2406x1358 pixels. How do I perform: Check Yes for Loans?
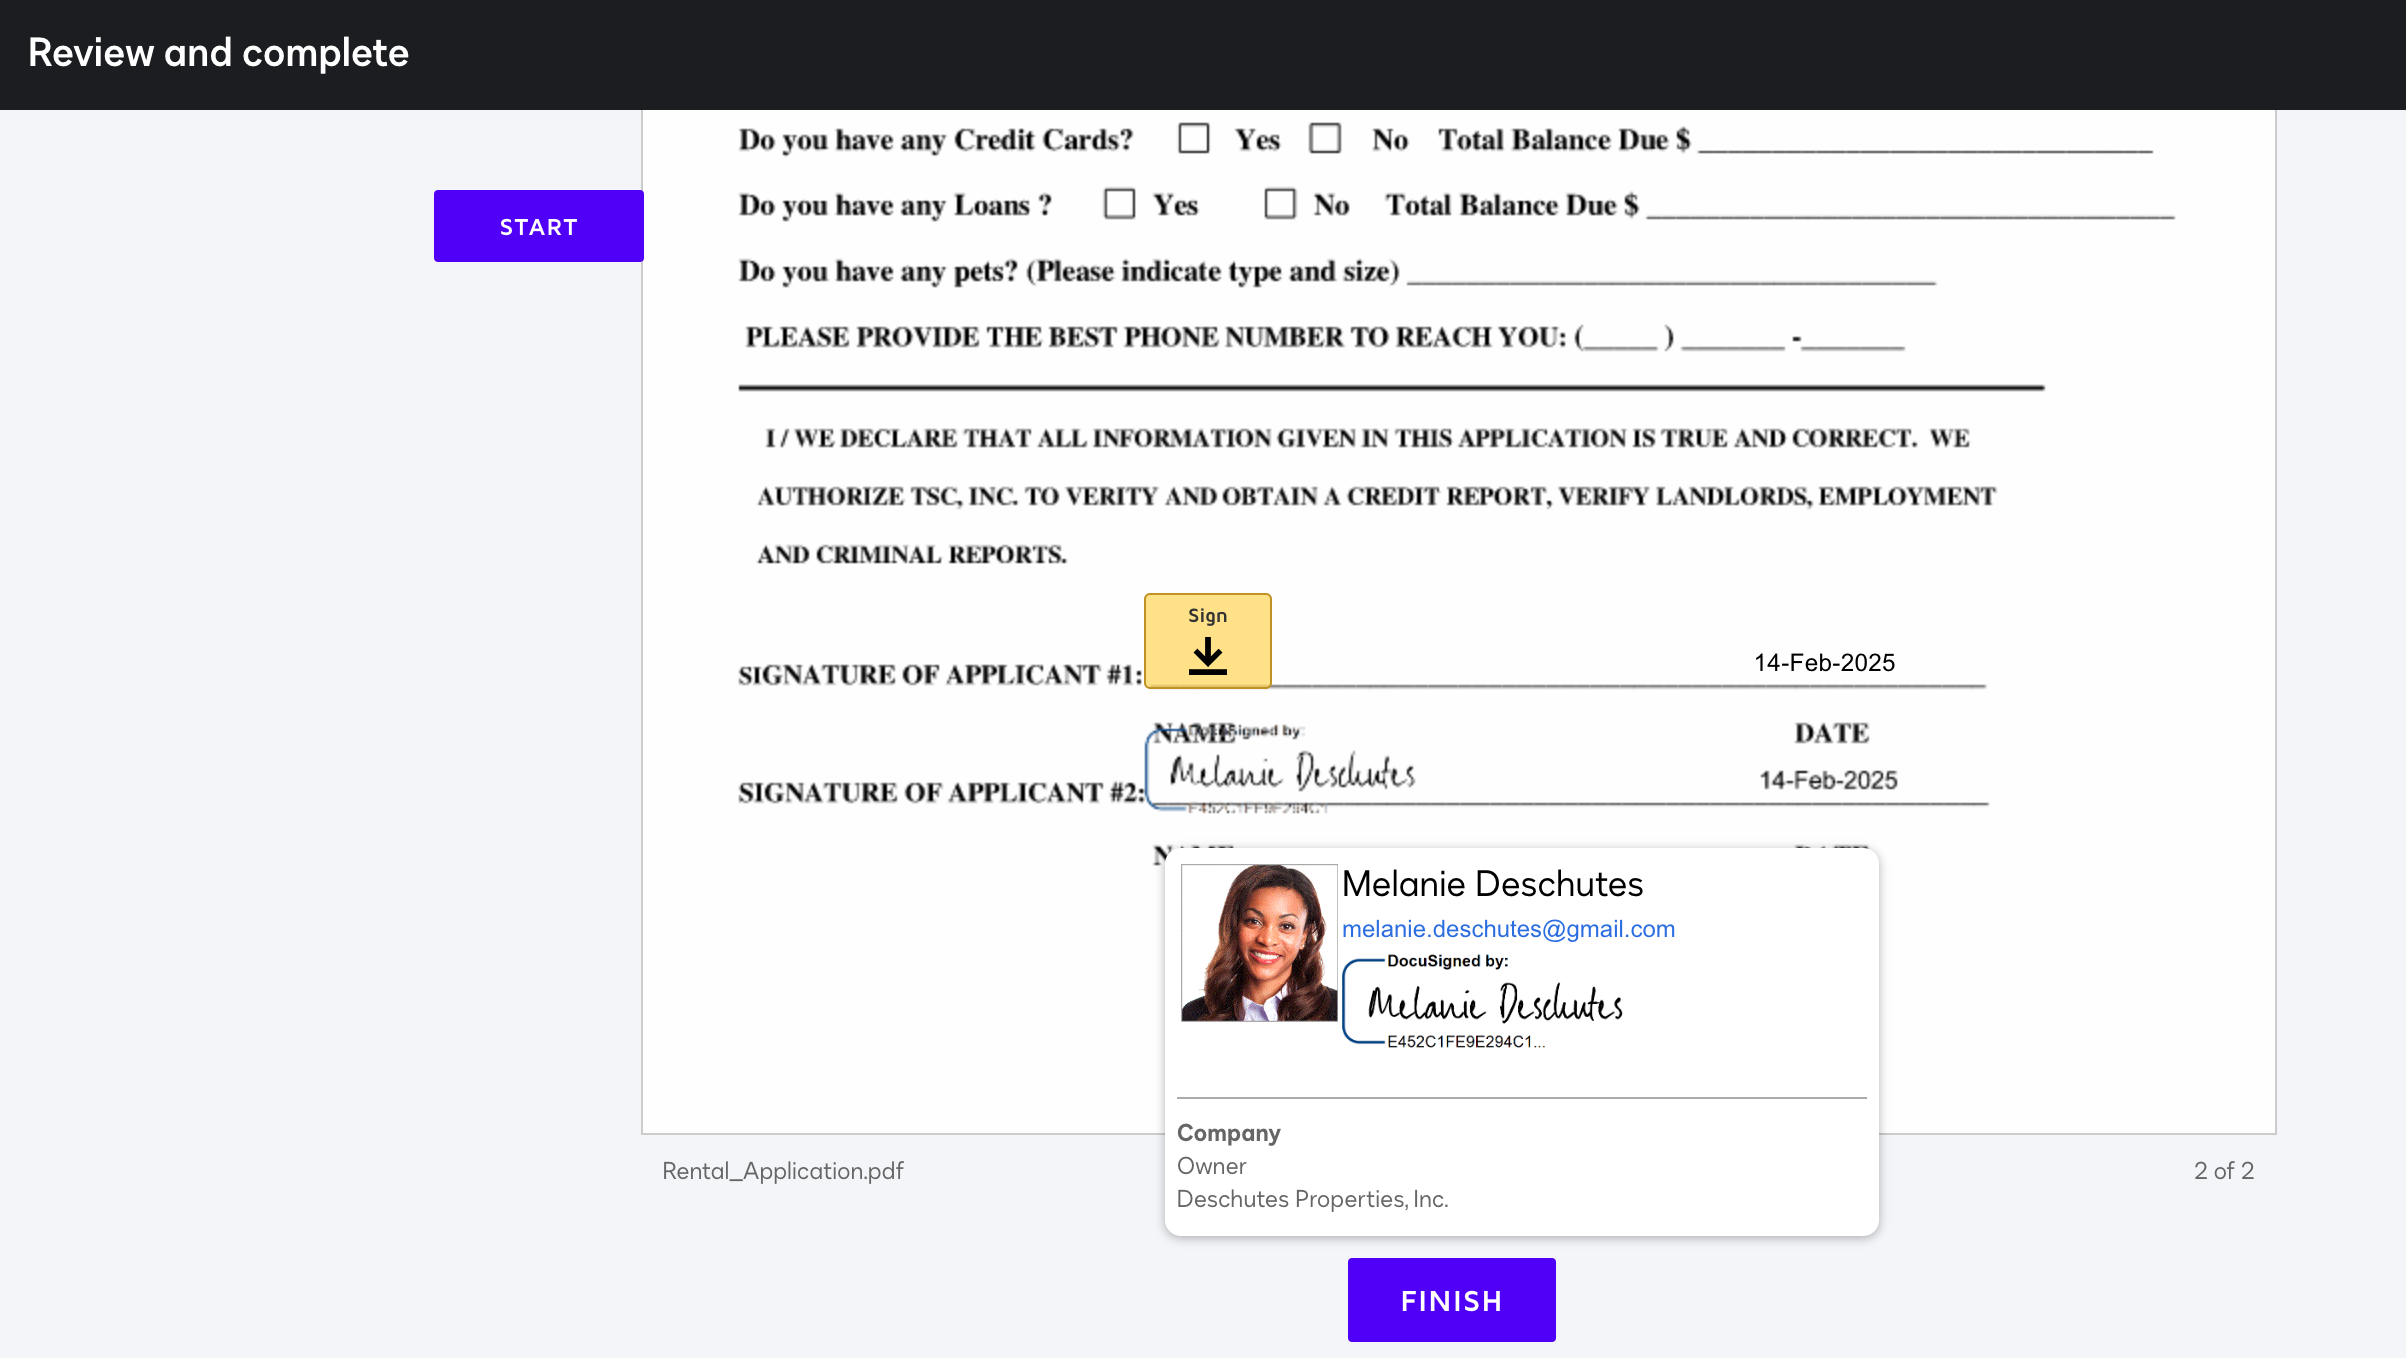coord(1119,204)
